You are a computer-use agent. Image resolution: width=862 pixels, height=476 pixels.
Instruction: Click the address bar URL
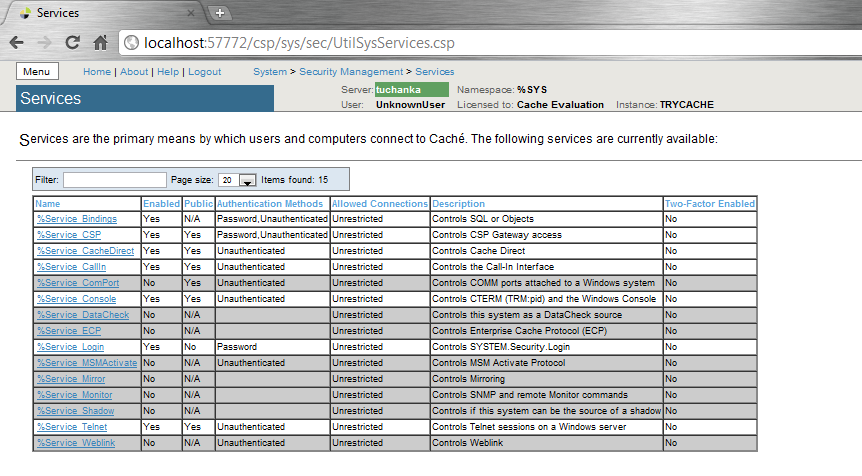[300, 43]
